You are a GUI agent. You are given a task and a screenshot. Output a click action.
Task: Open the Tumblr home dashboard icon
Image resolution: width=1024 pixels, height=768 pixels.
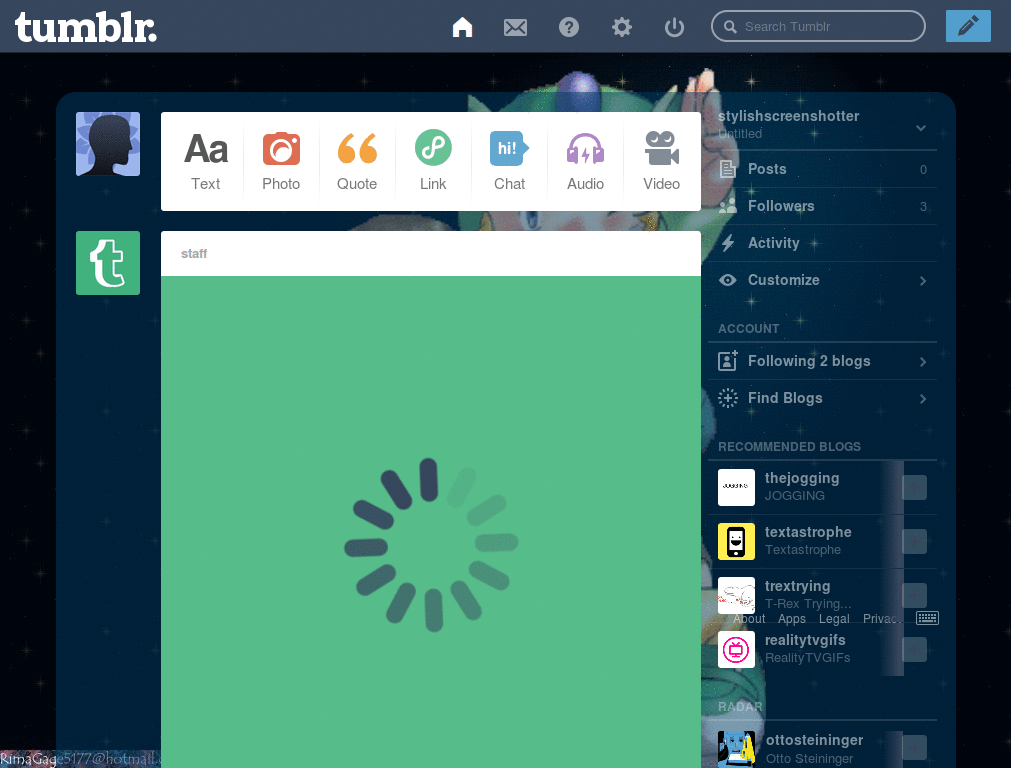pyautogui.click(x=462, y=27)
